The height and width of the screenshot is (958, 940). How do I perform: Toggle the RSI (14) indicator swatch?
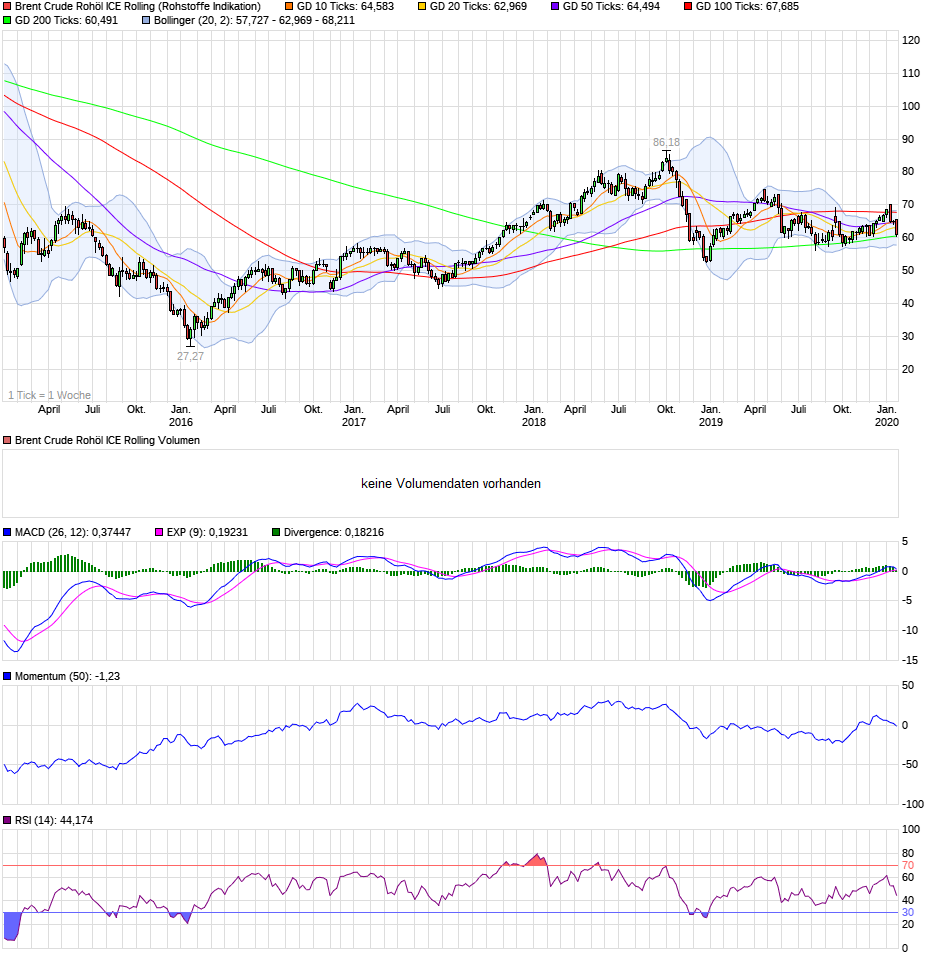point(8,819)
